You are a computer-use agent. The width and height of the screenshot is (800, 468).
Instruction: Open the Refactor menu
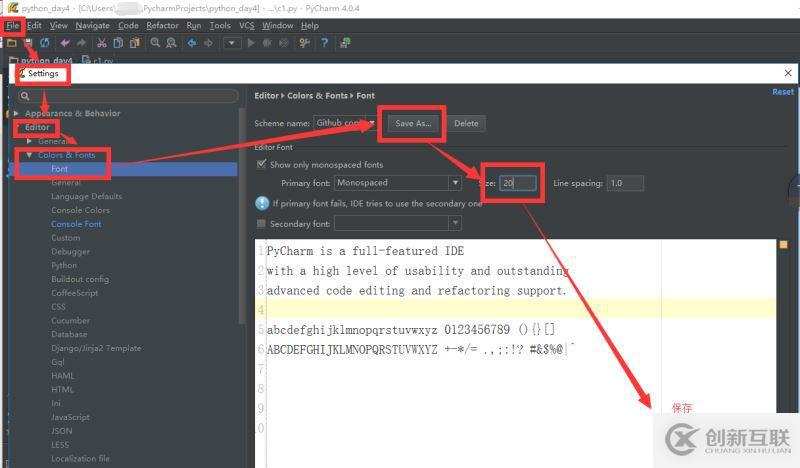(x=162, y=26)
